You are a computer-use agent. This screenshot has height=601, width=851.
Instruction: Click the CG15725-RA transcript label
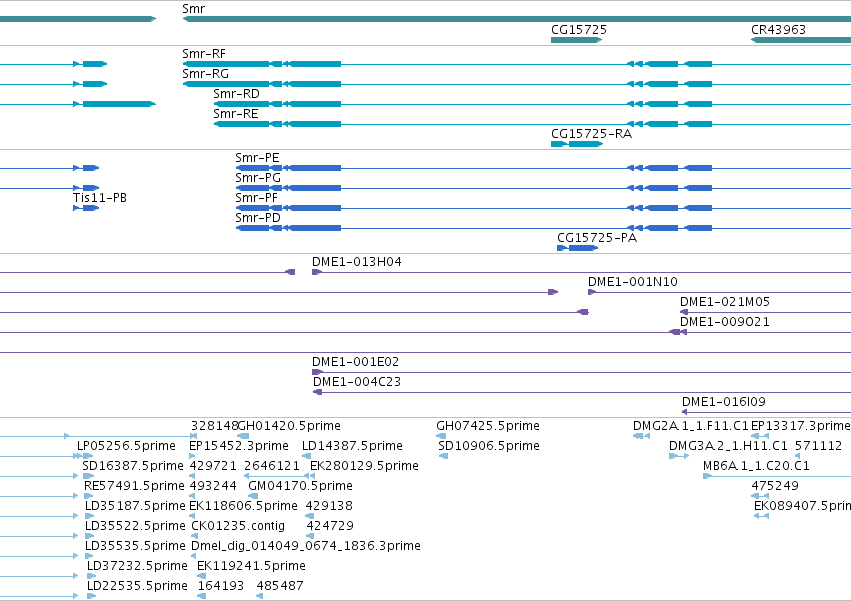point(592,134)
